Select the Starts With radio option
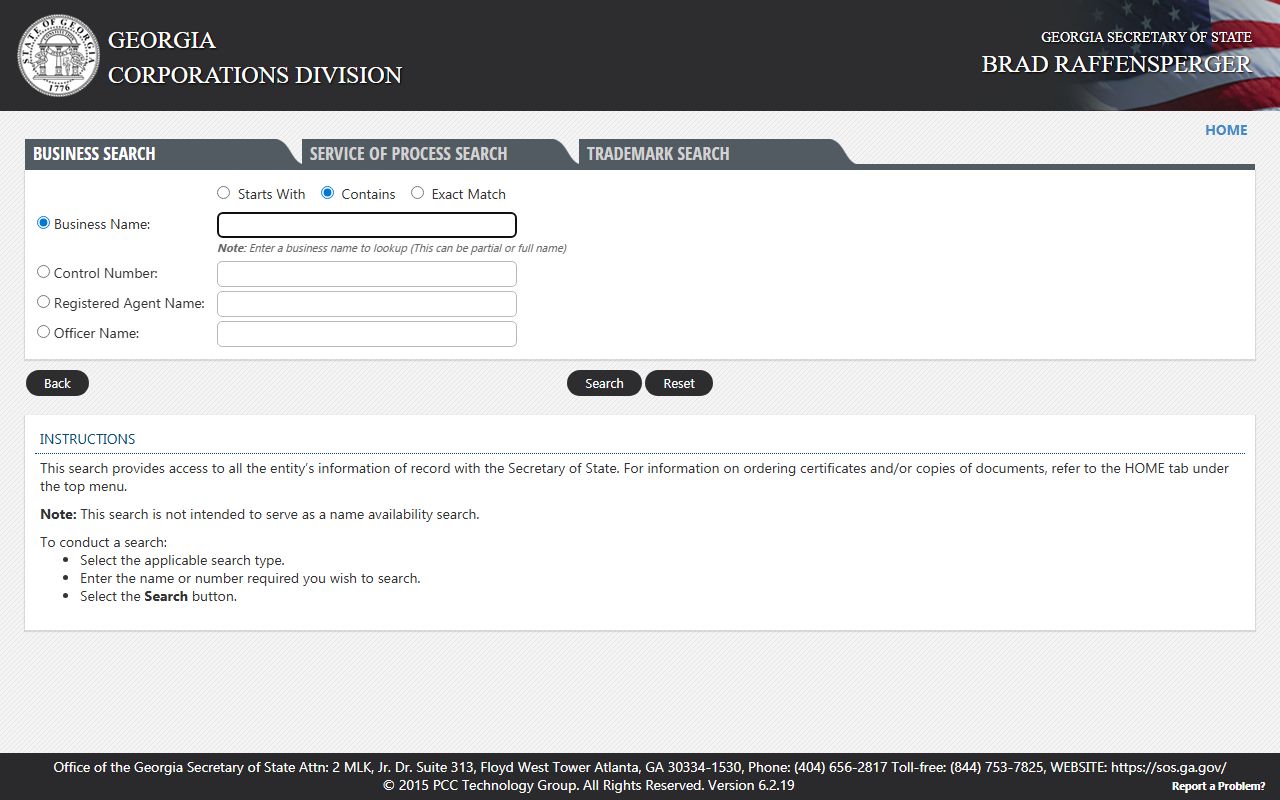Viewport: 1280px width, 800px height. click(224, 193)
